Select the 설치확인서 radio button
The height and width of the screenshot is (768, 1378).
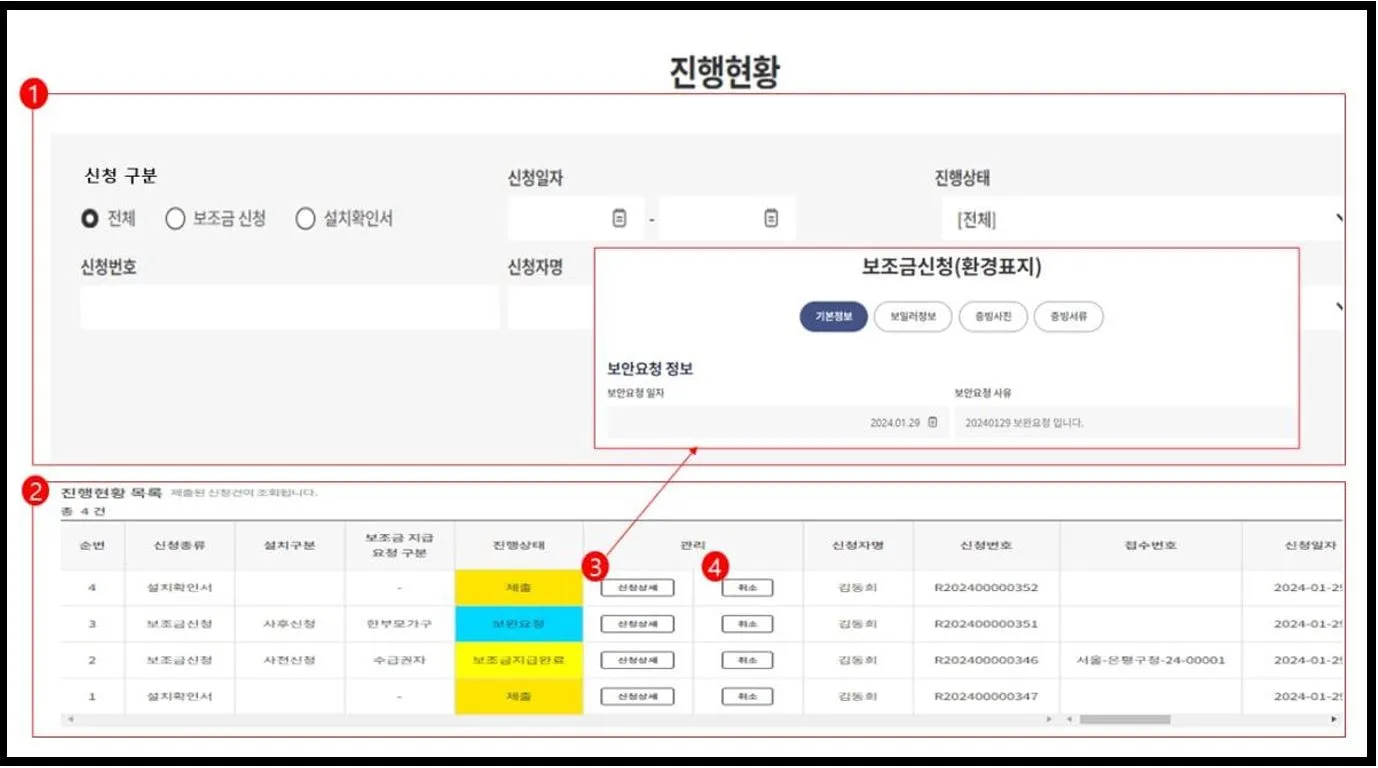point(305,218)
